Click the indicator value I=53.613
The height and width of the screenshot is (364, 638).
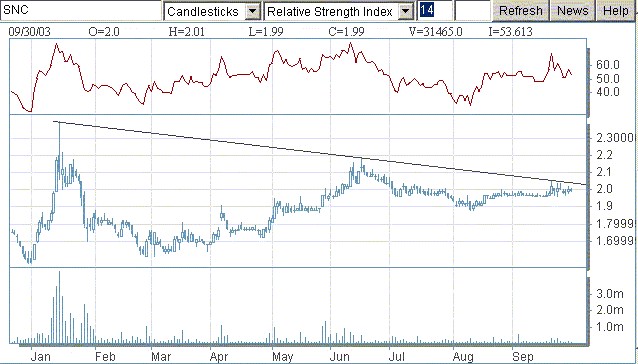click(511, 32)
